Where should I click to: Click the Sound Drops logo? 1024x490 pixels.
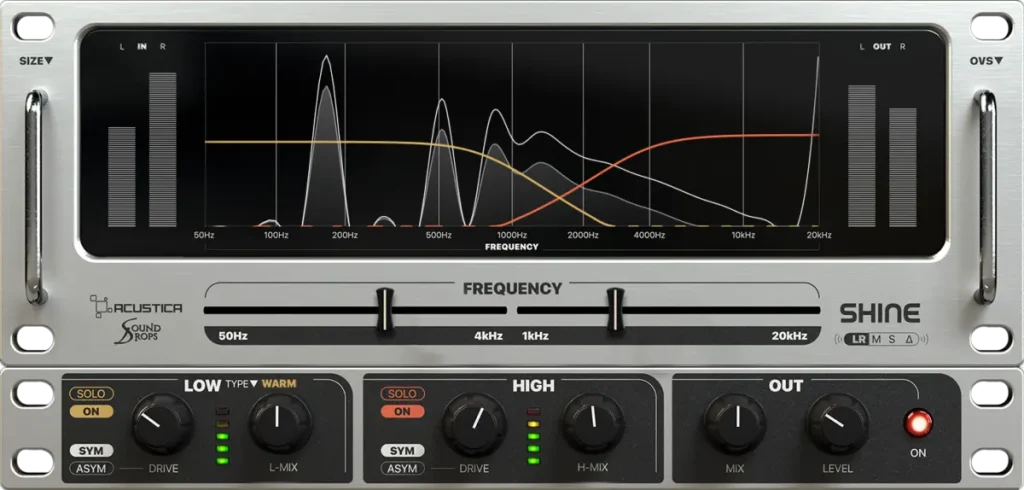(137, 331)
